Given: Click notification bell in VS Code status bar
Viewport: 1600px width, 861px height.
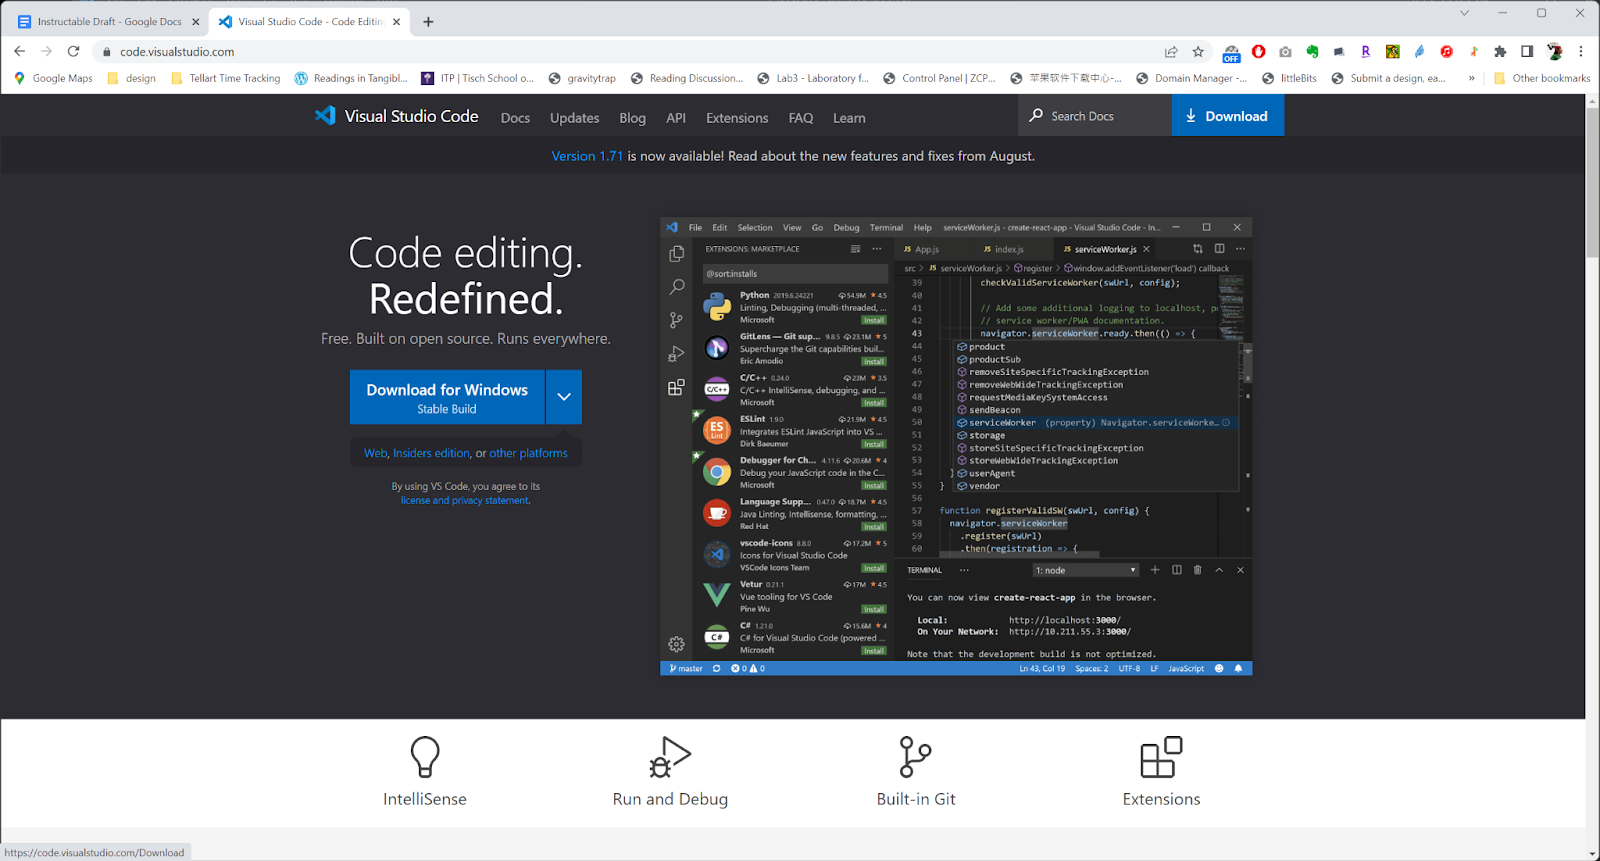Looking at the screenshot, I should [x=1238, y=668].
